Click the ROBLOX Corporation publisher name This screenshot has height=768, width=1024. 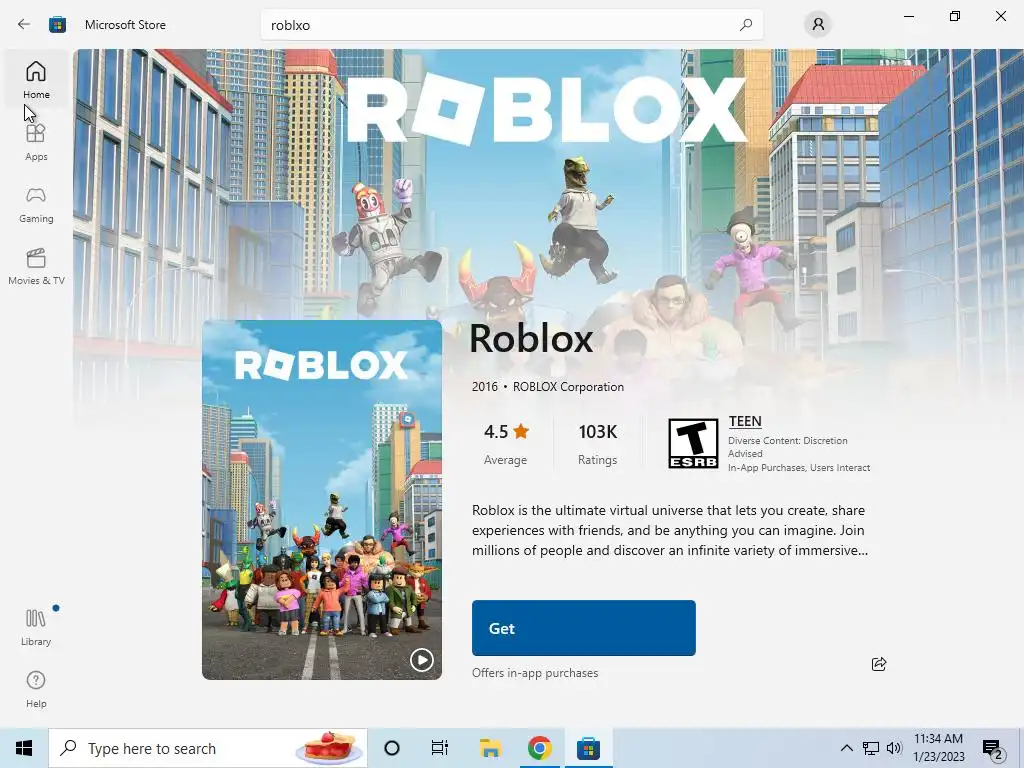pos(568,387)
